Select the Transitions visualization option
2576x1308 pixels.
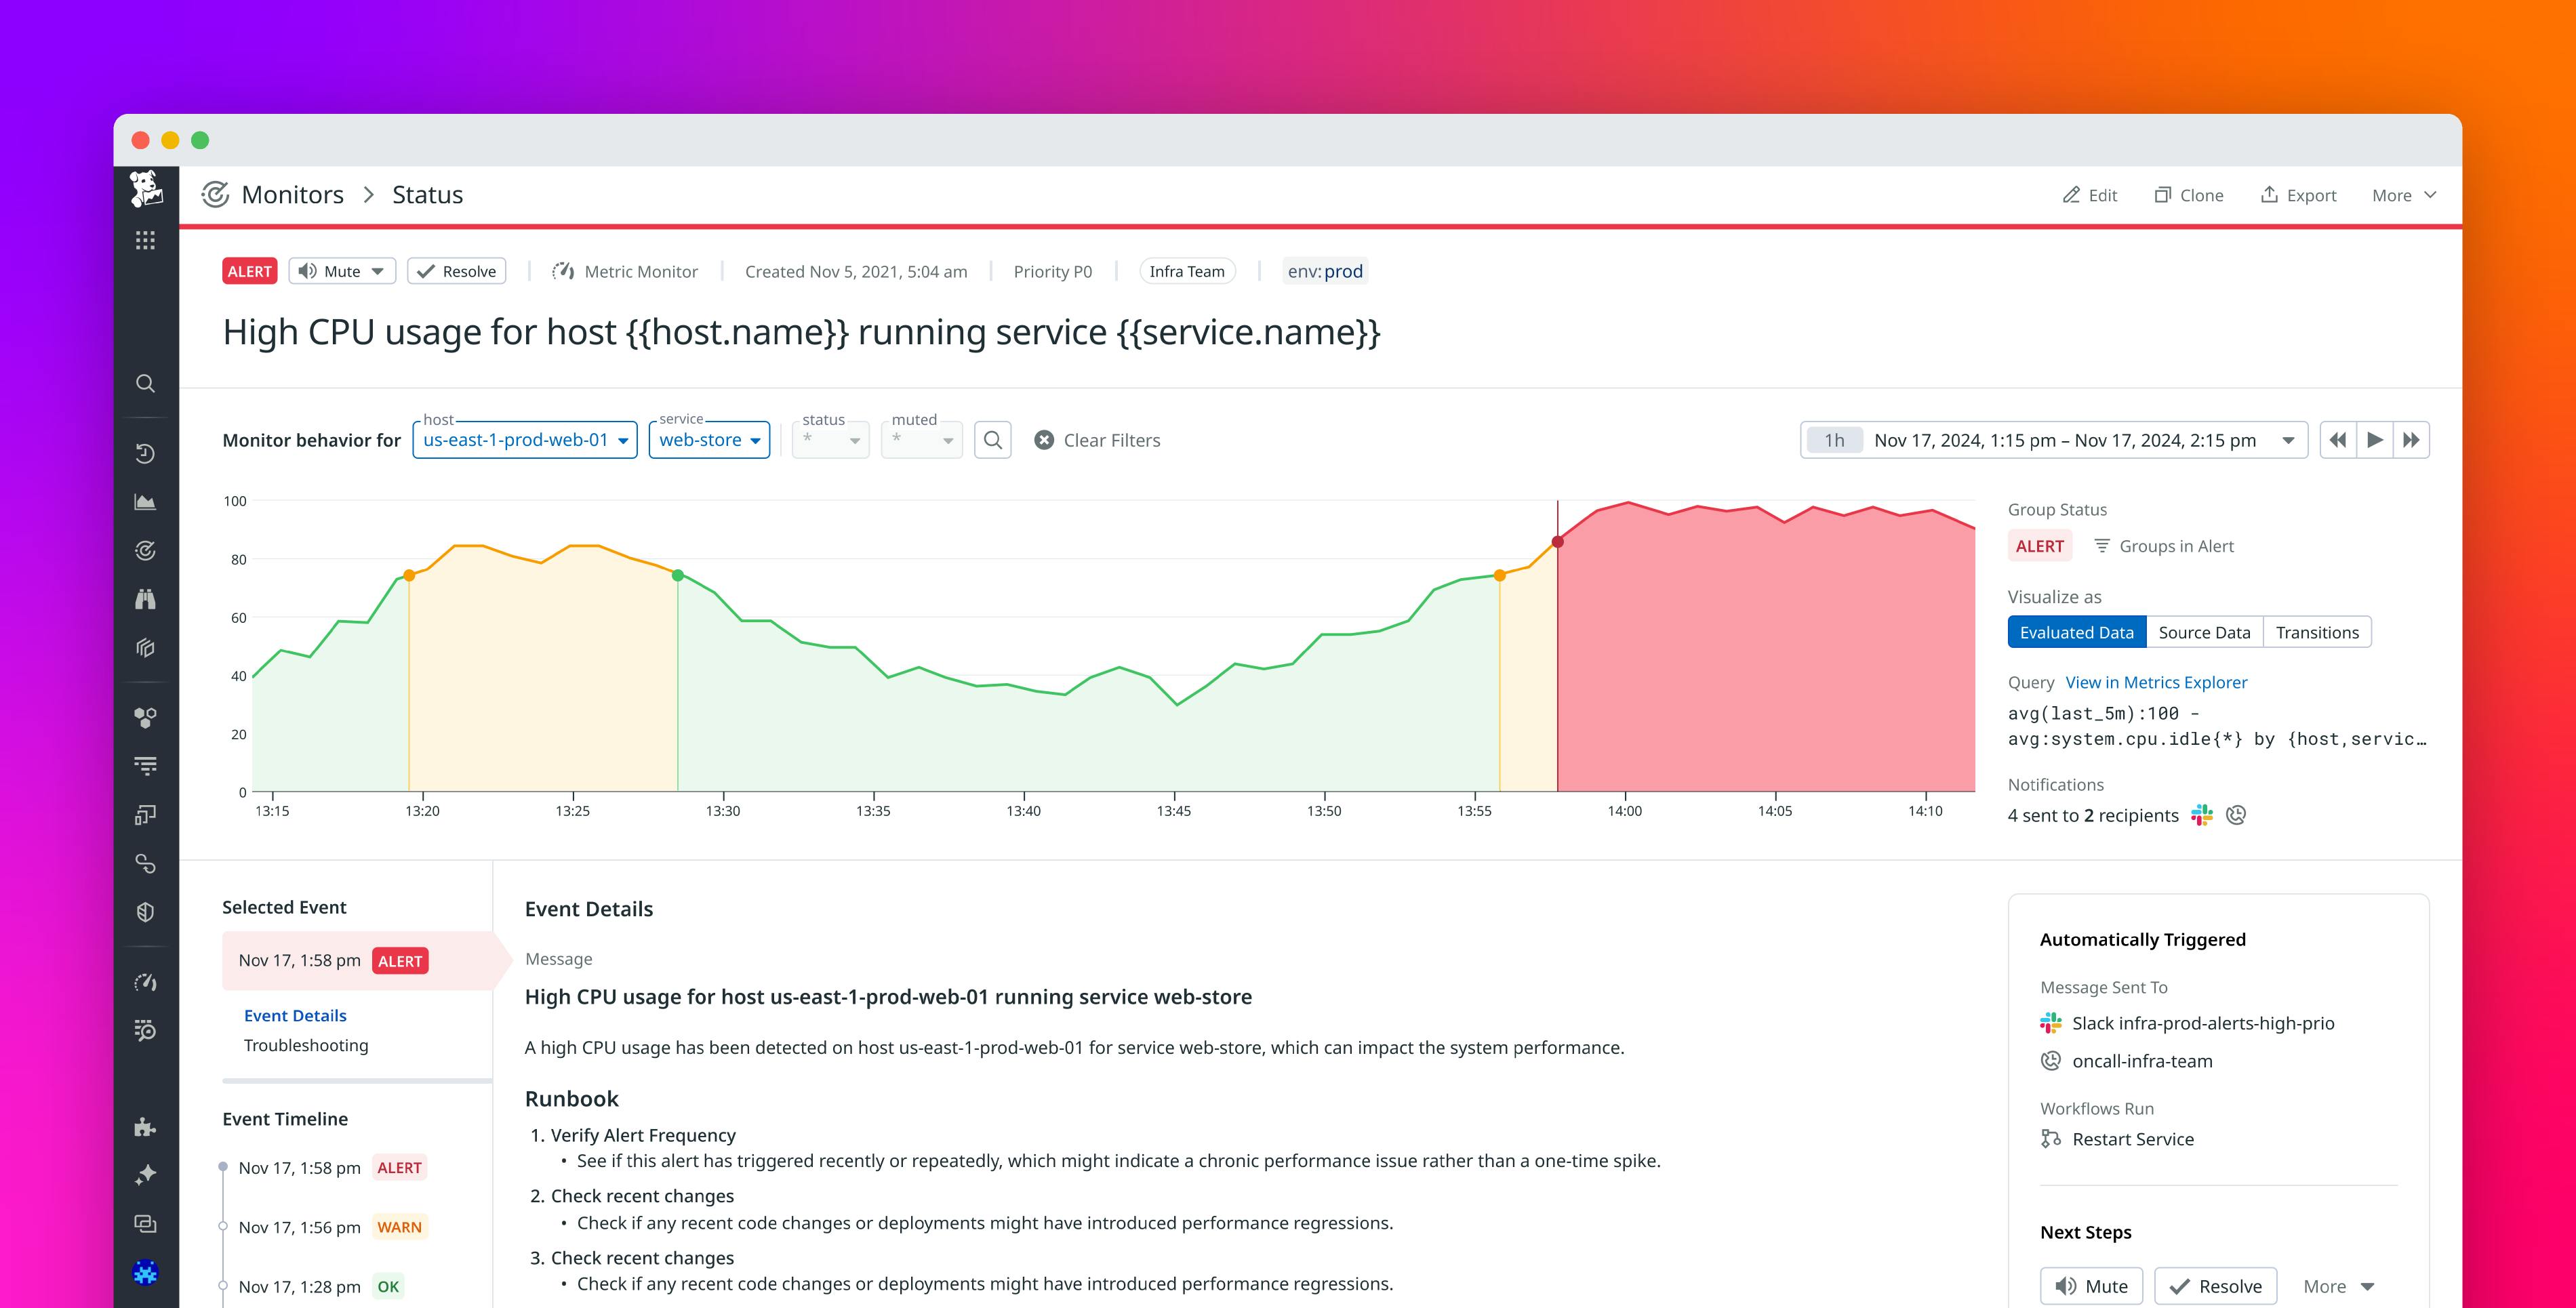click(x=2317, y=632)
